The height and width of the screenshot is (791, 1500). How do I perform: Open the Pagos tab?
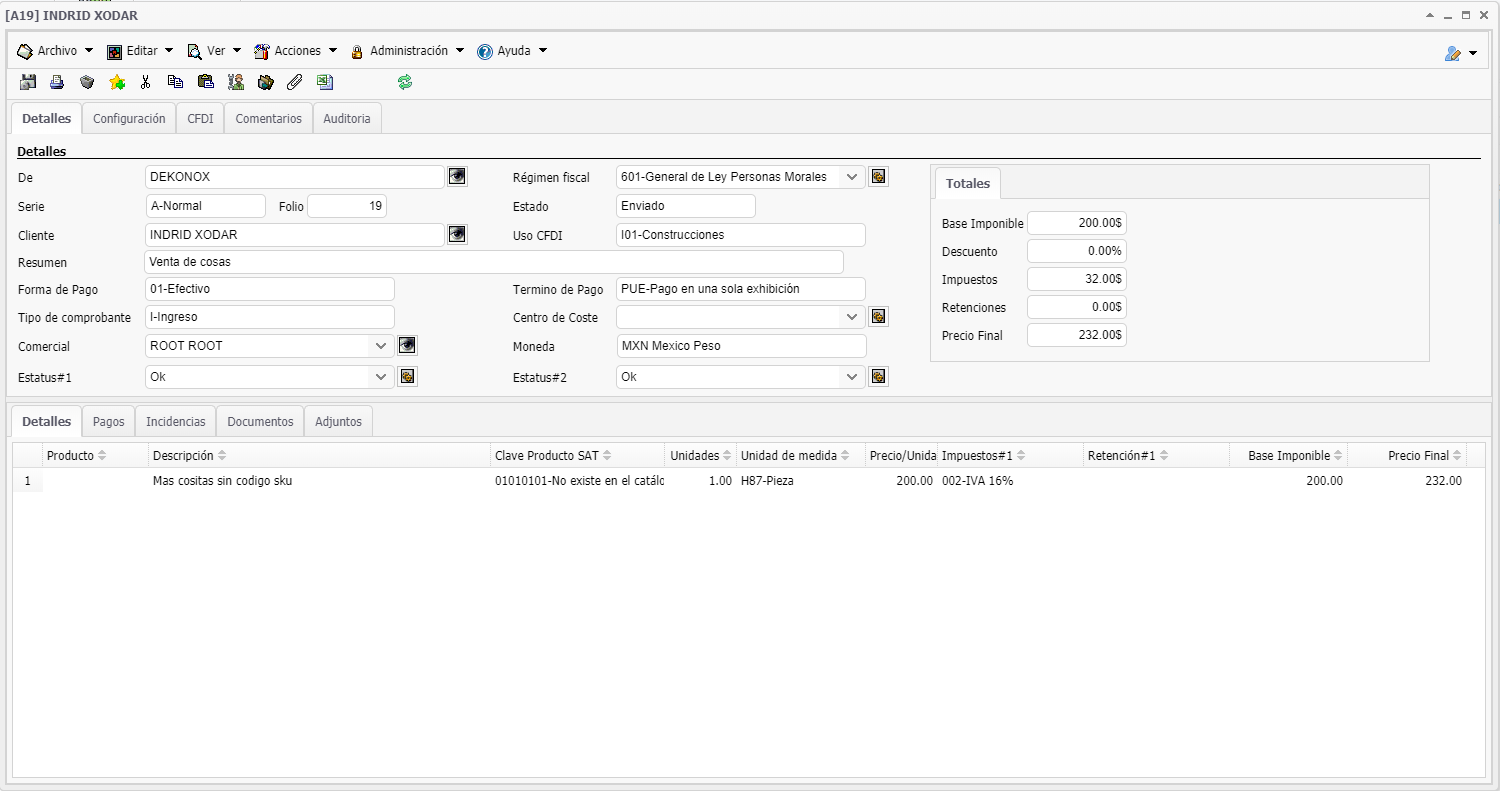(x=108, y=422)
